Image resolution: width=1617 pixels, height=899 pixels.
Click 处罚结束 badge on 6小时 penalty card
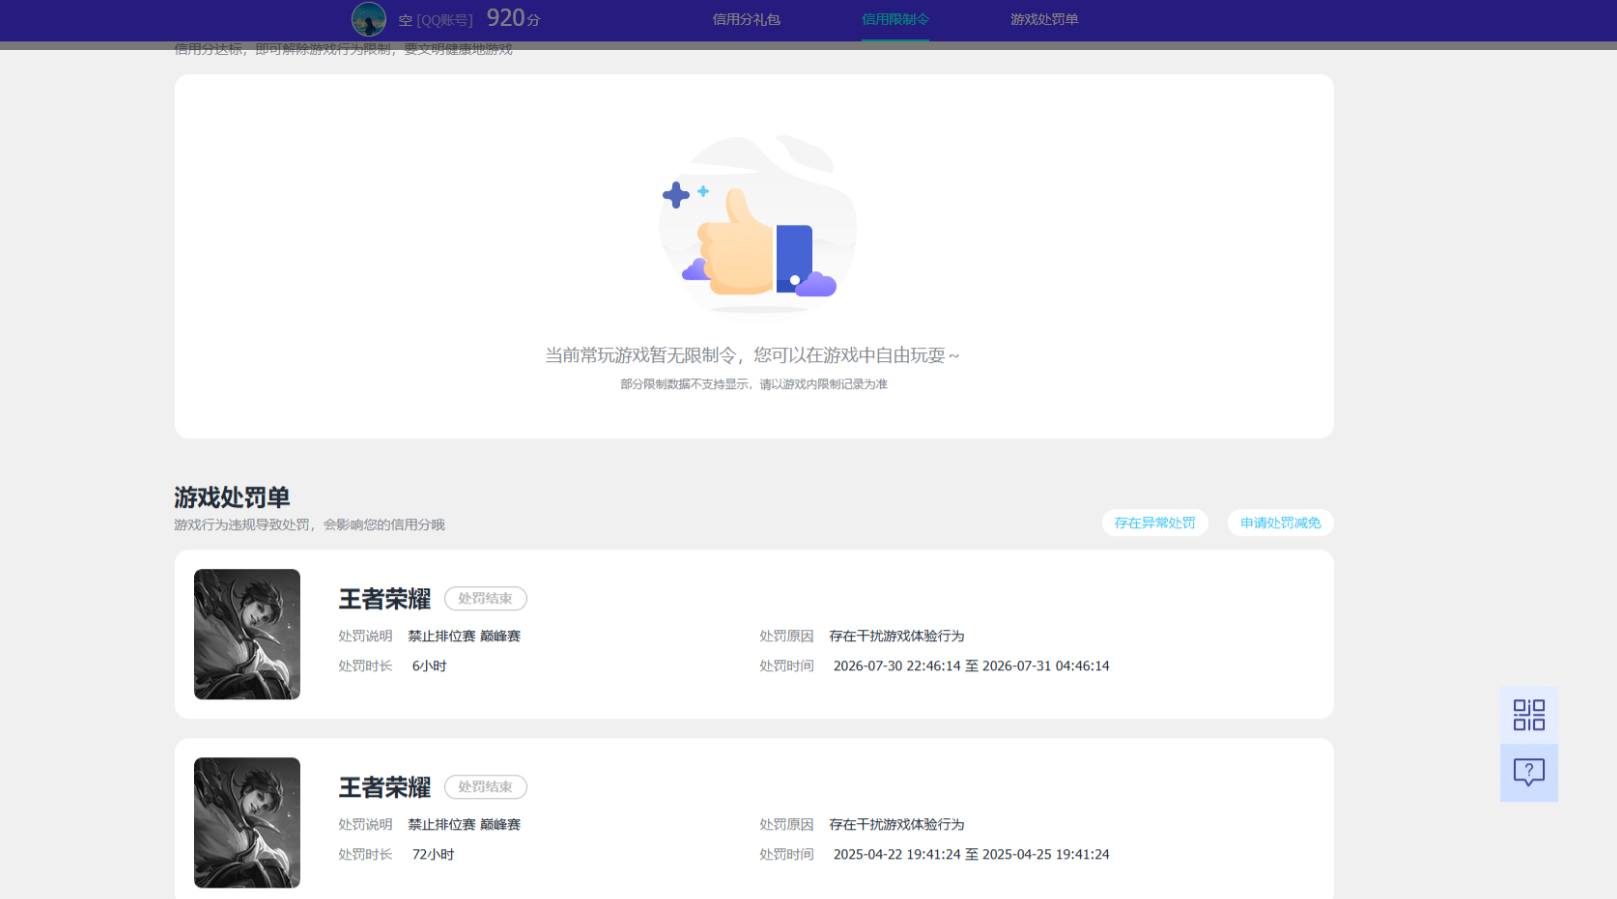[x=485, y=598]
